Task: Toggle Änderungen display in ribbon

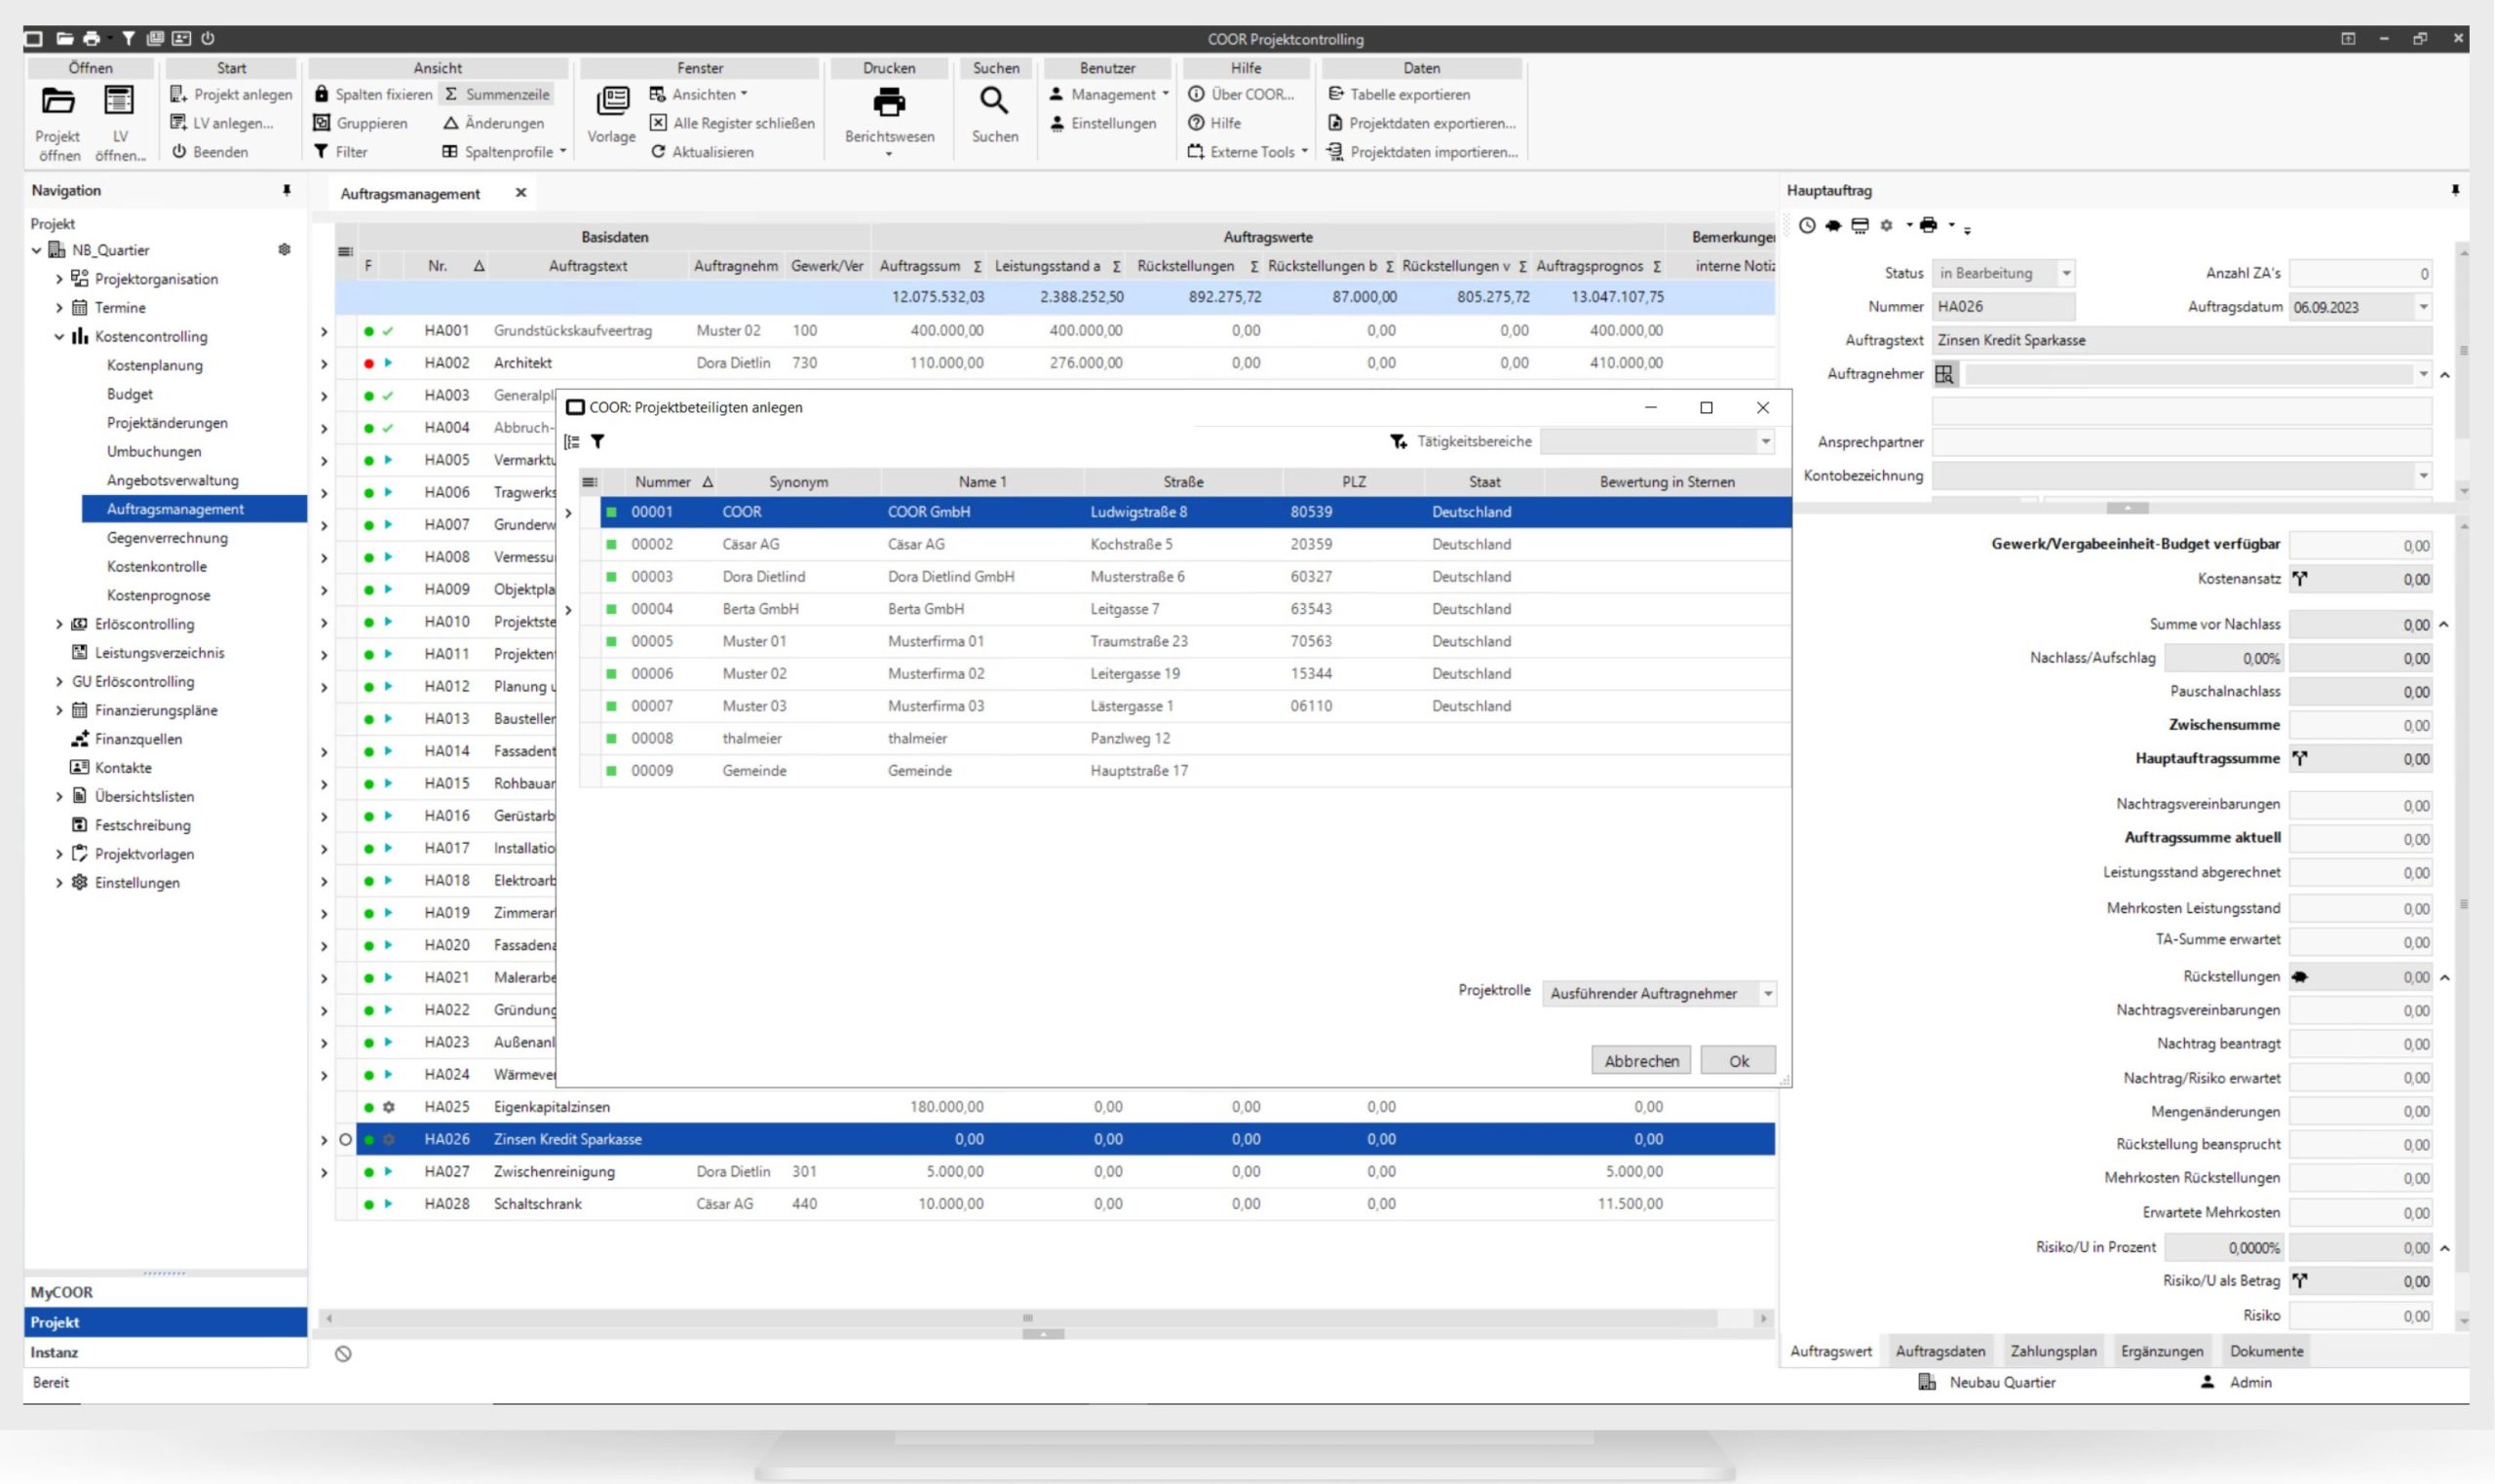Action: coord(493,123)
